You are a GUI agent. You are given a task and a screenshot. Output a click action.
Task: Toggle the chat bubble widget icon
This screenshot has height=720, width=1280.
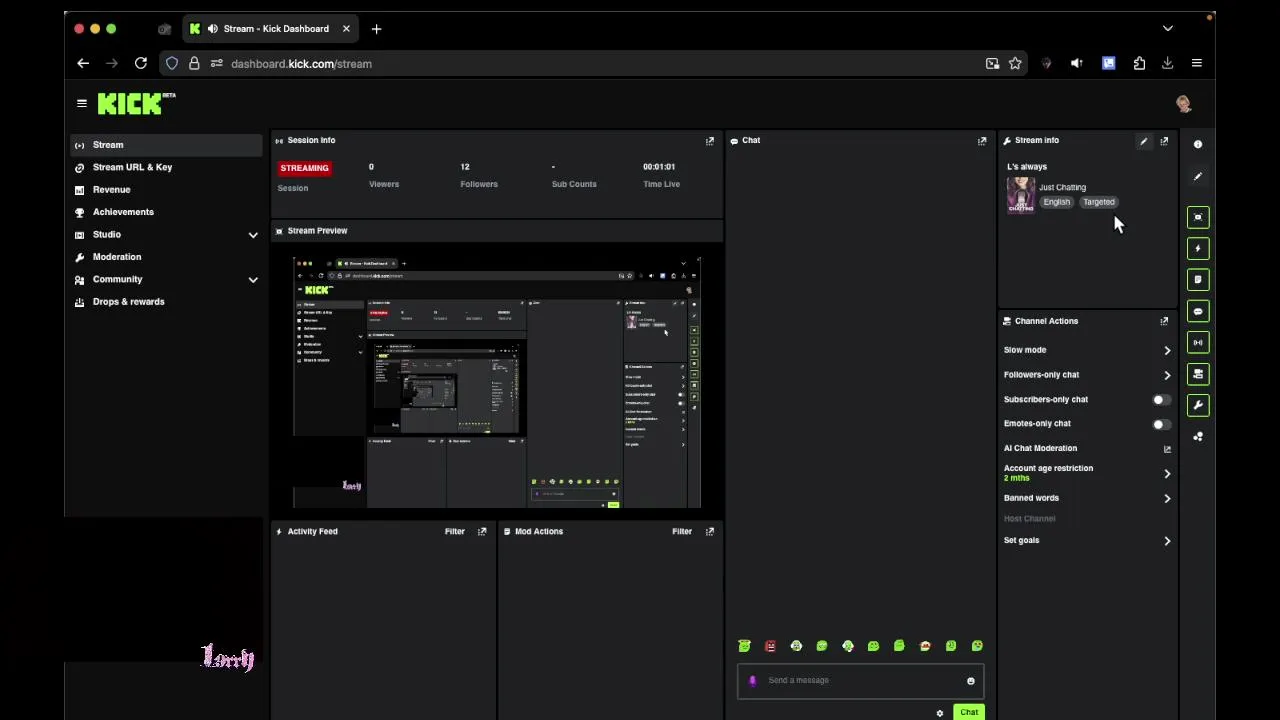pyautogui.click(x=1198, y=311)
